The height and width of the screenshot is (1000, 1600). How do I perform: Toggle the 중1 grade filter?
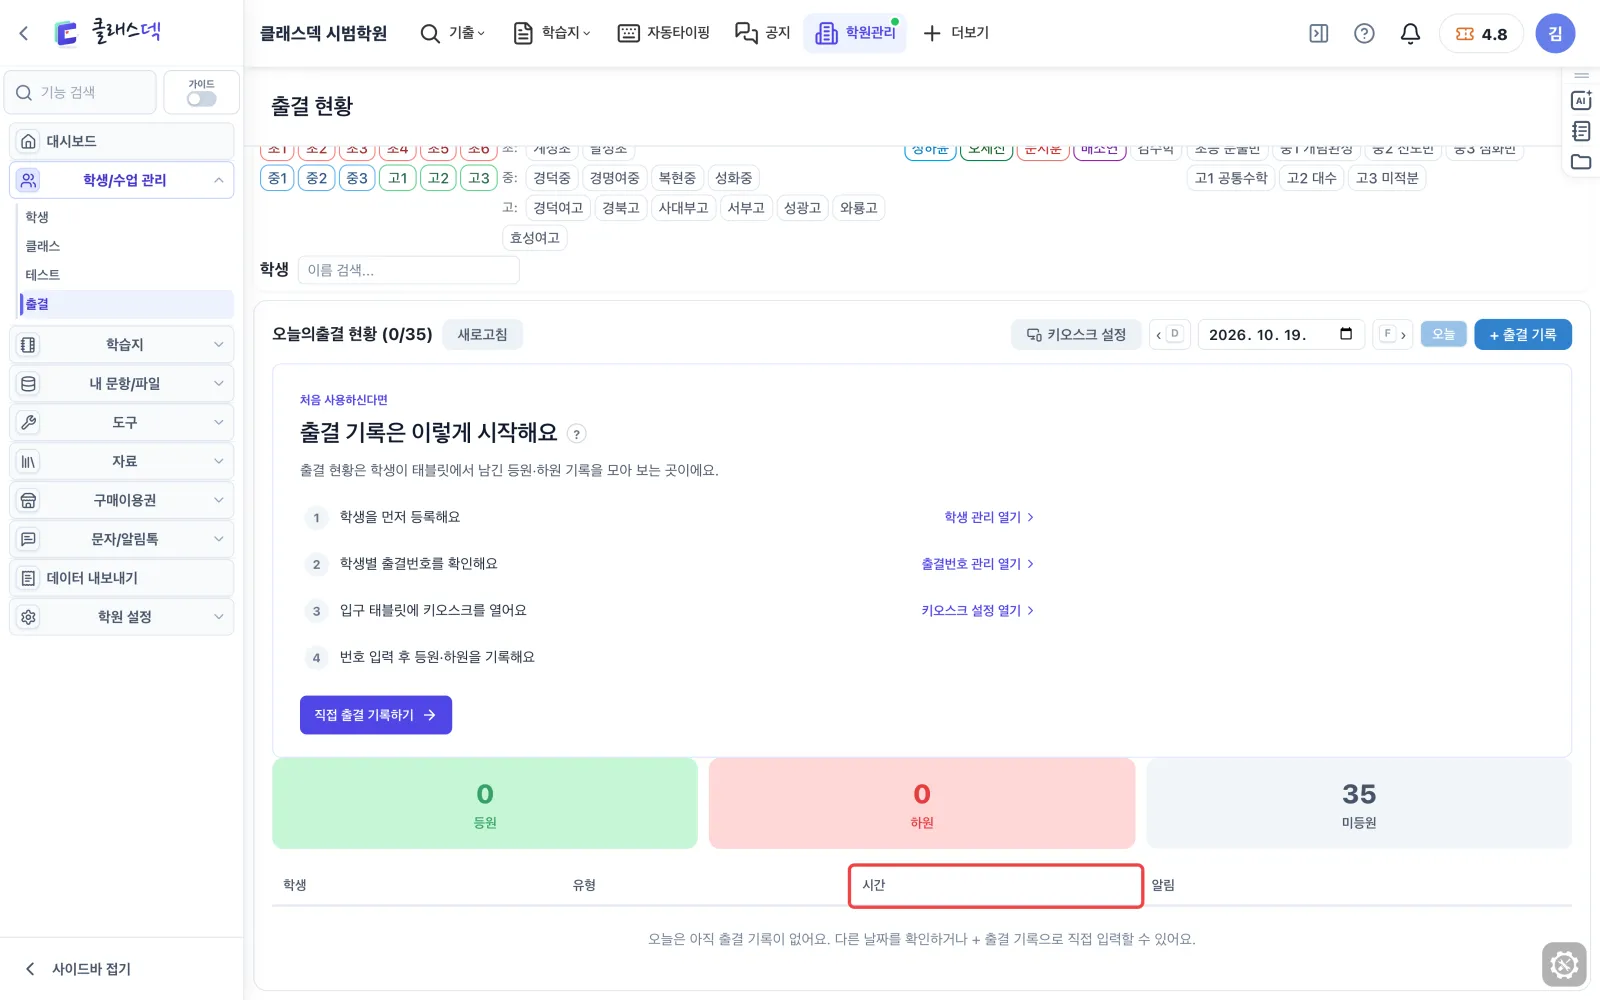(278, 178)
